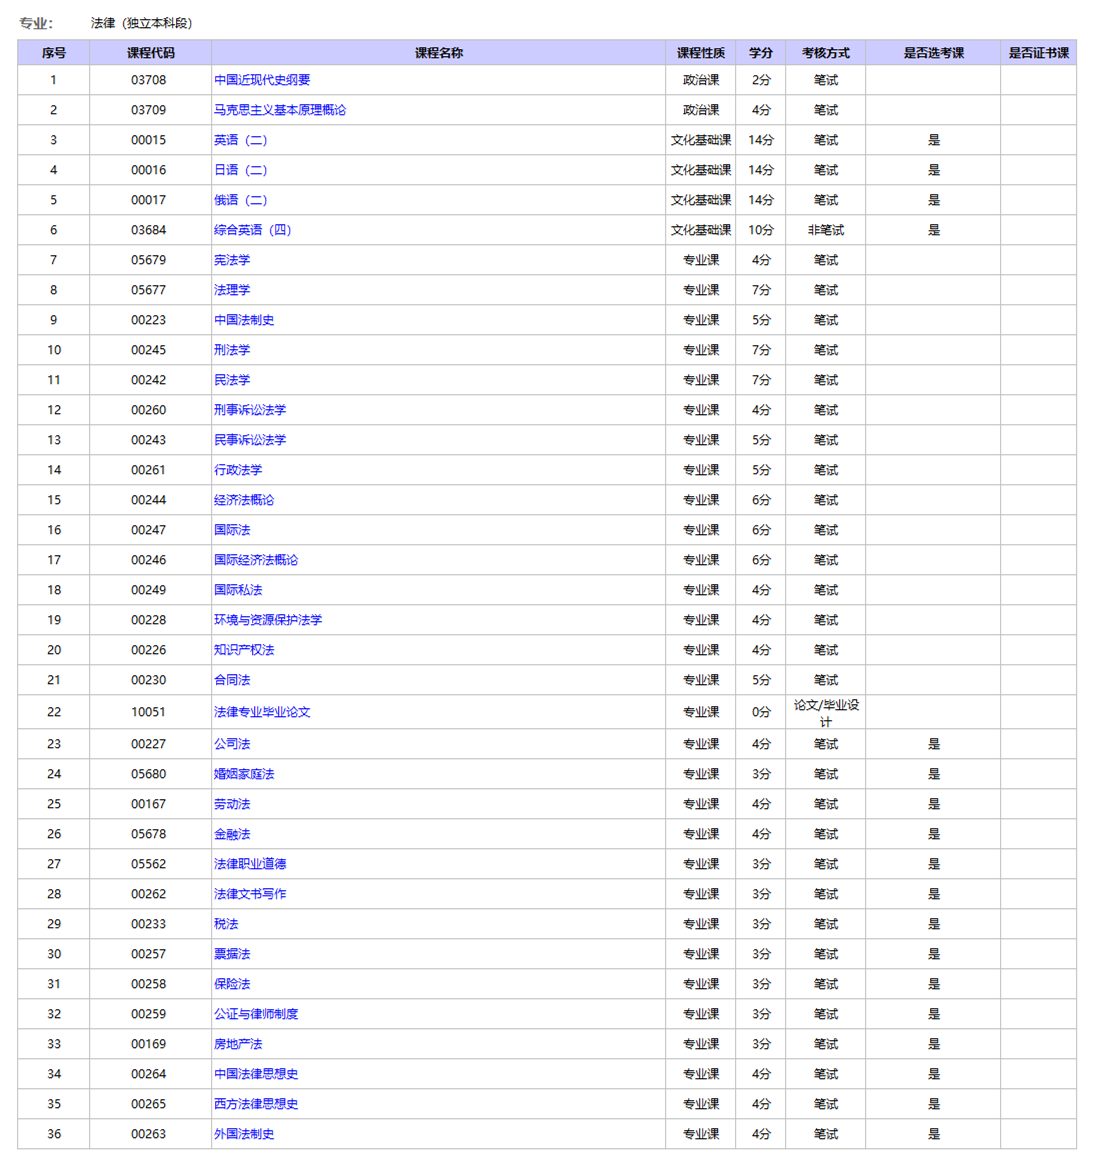The image size is (1102, 1156).
Task: Click the 外国法制史 course link
Action: [x=244, y=1134]
